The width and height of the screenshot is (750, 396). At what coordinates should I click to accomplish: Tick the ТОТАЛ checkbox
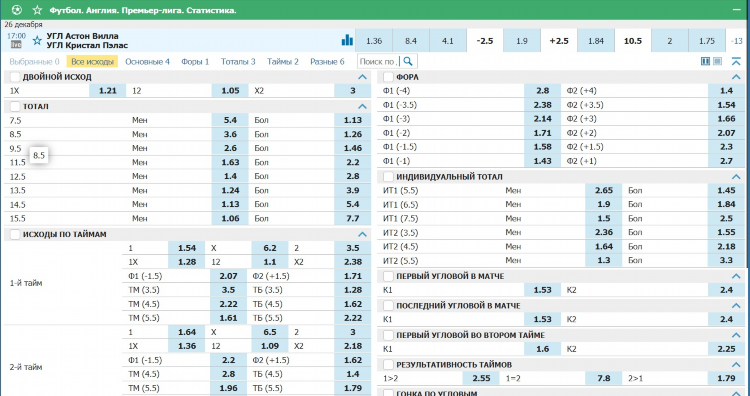pyautogui.click(x=15, y=106)
